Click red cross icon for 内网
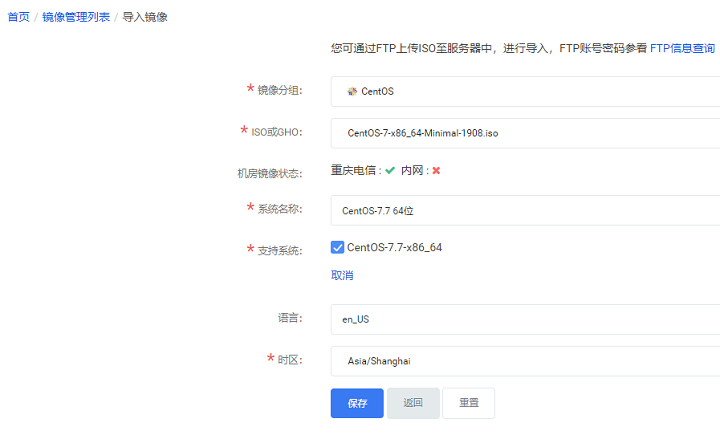The width and height of the screenshot is (720, 435). (x=436, y=171)
